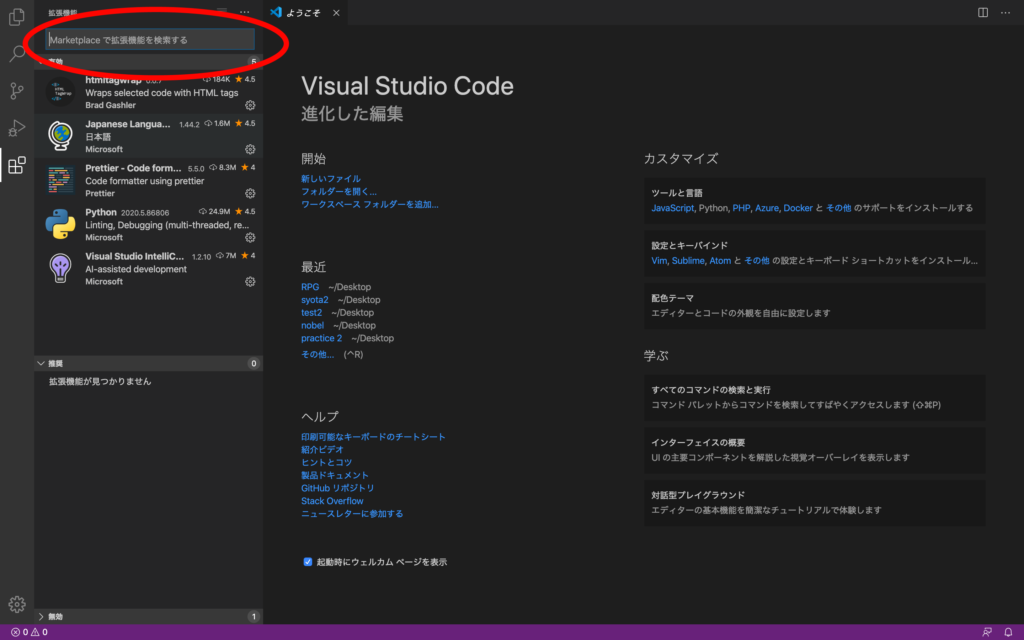Open 対話型プレイグラウンド card
Image resolution: width=1024 pixels, height=640 pixels.
point(814,503)
